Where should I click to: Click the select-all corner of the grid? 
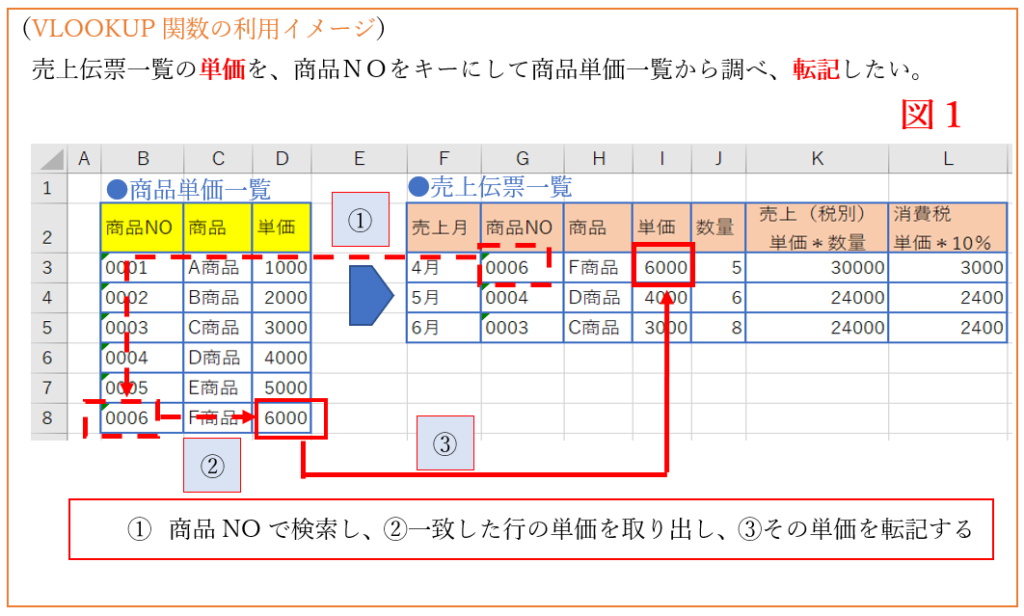[48, 158]
